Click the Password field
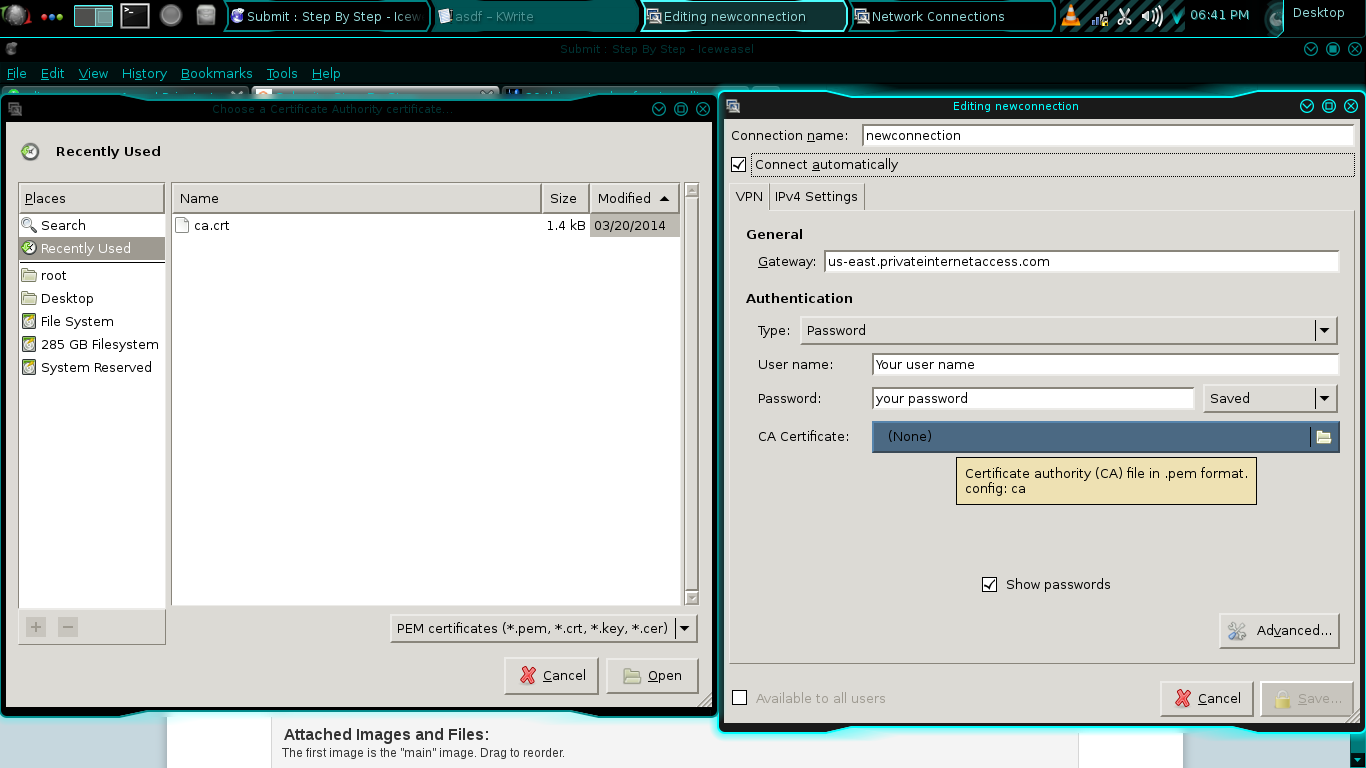This screenshot has height=768, width=1366. [1033, 398]
